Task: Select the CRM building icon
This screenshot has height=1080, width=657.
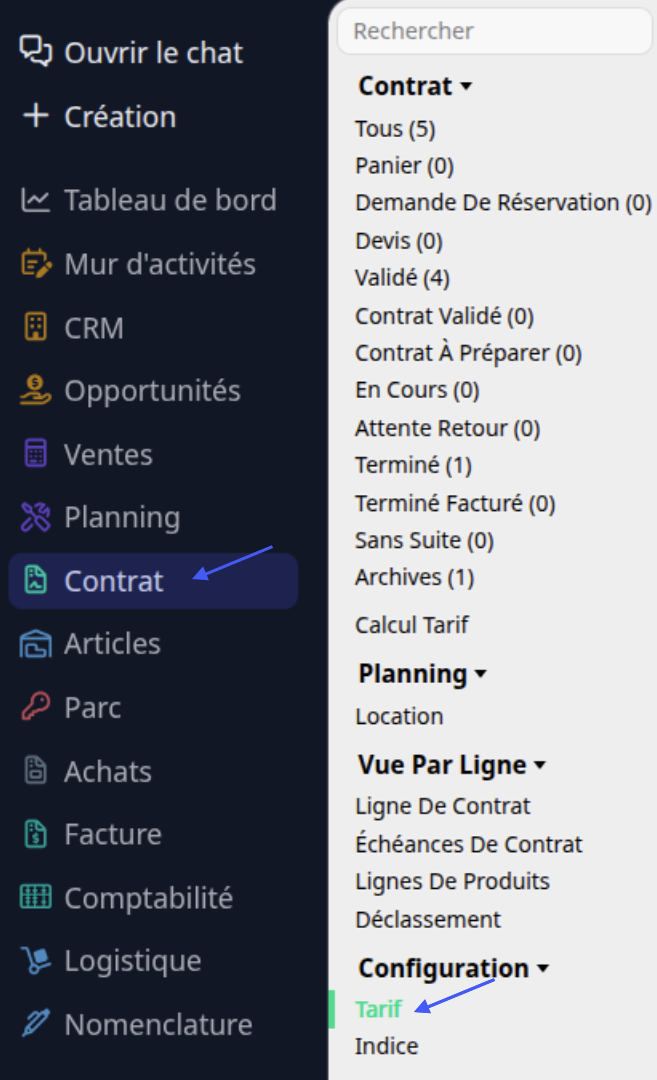Action: (36, 327)
